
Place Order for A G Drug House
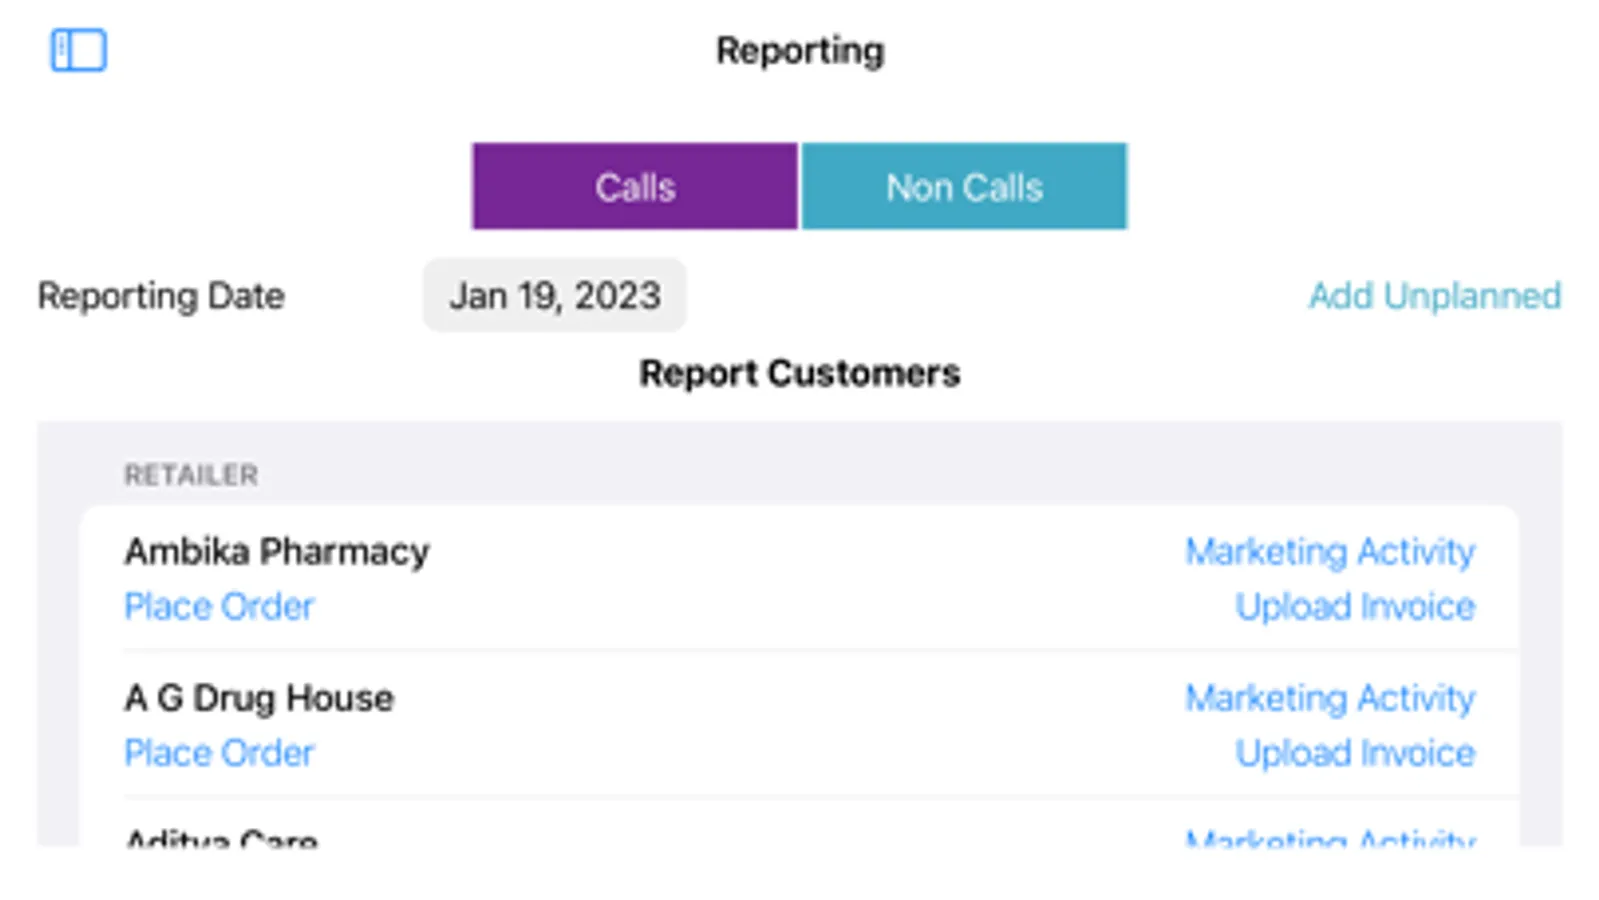tap(219, 753)
